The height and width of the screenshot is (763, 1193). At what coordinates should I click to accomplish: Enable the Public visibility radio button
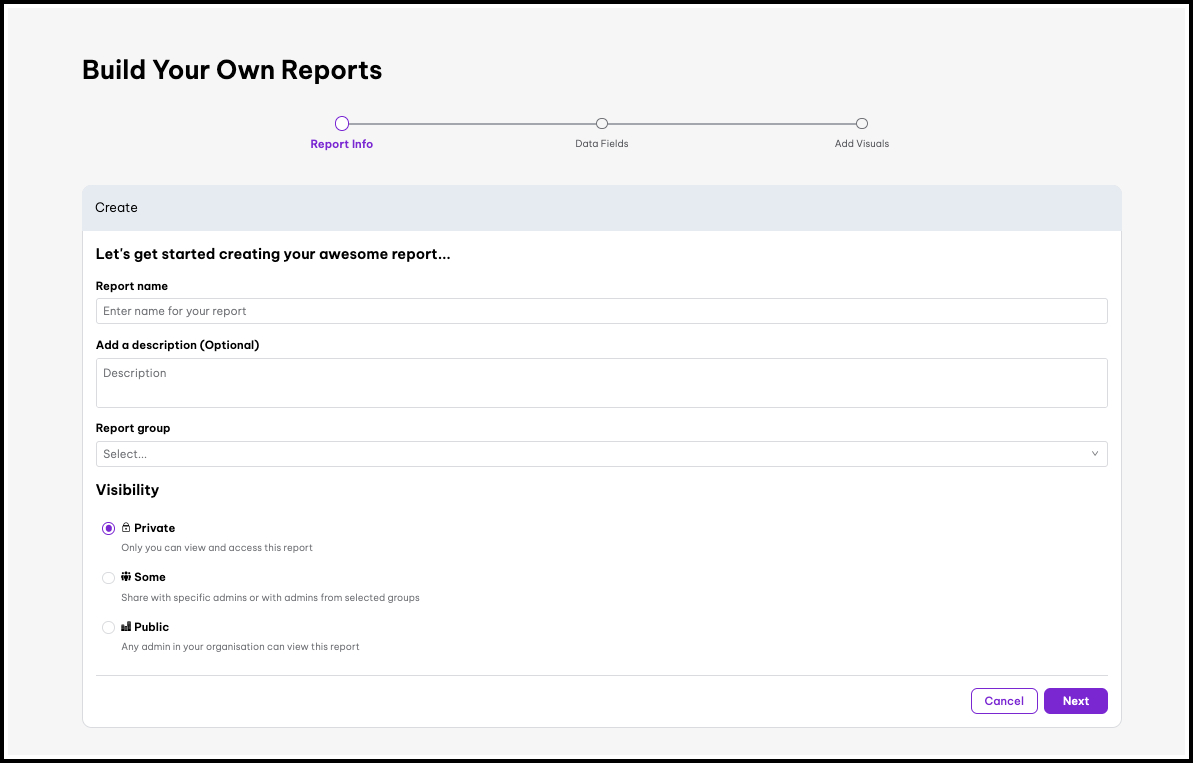[108, 628]
